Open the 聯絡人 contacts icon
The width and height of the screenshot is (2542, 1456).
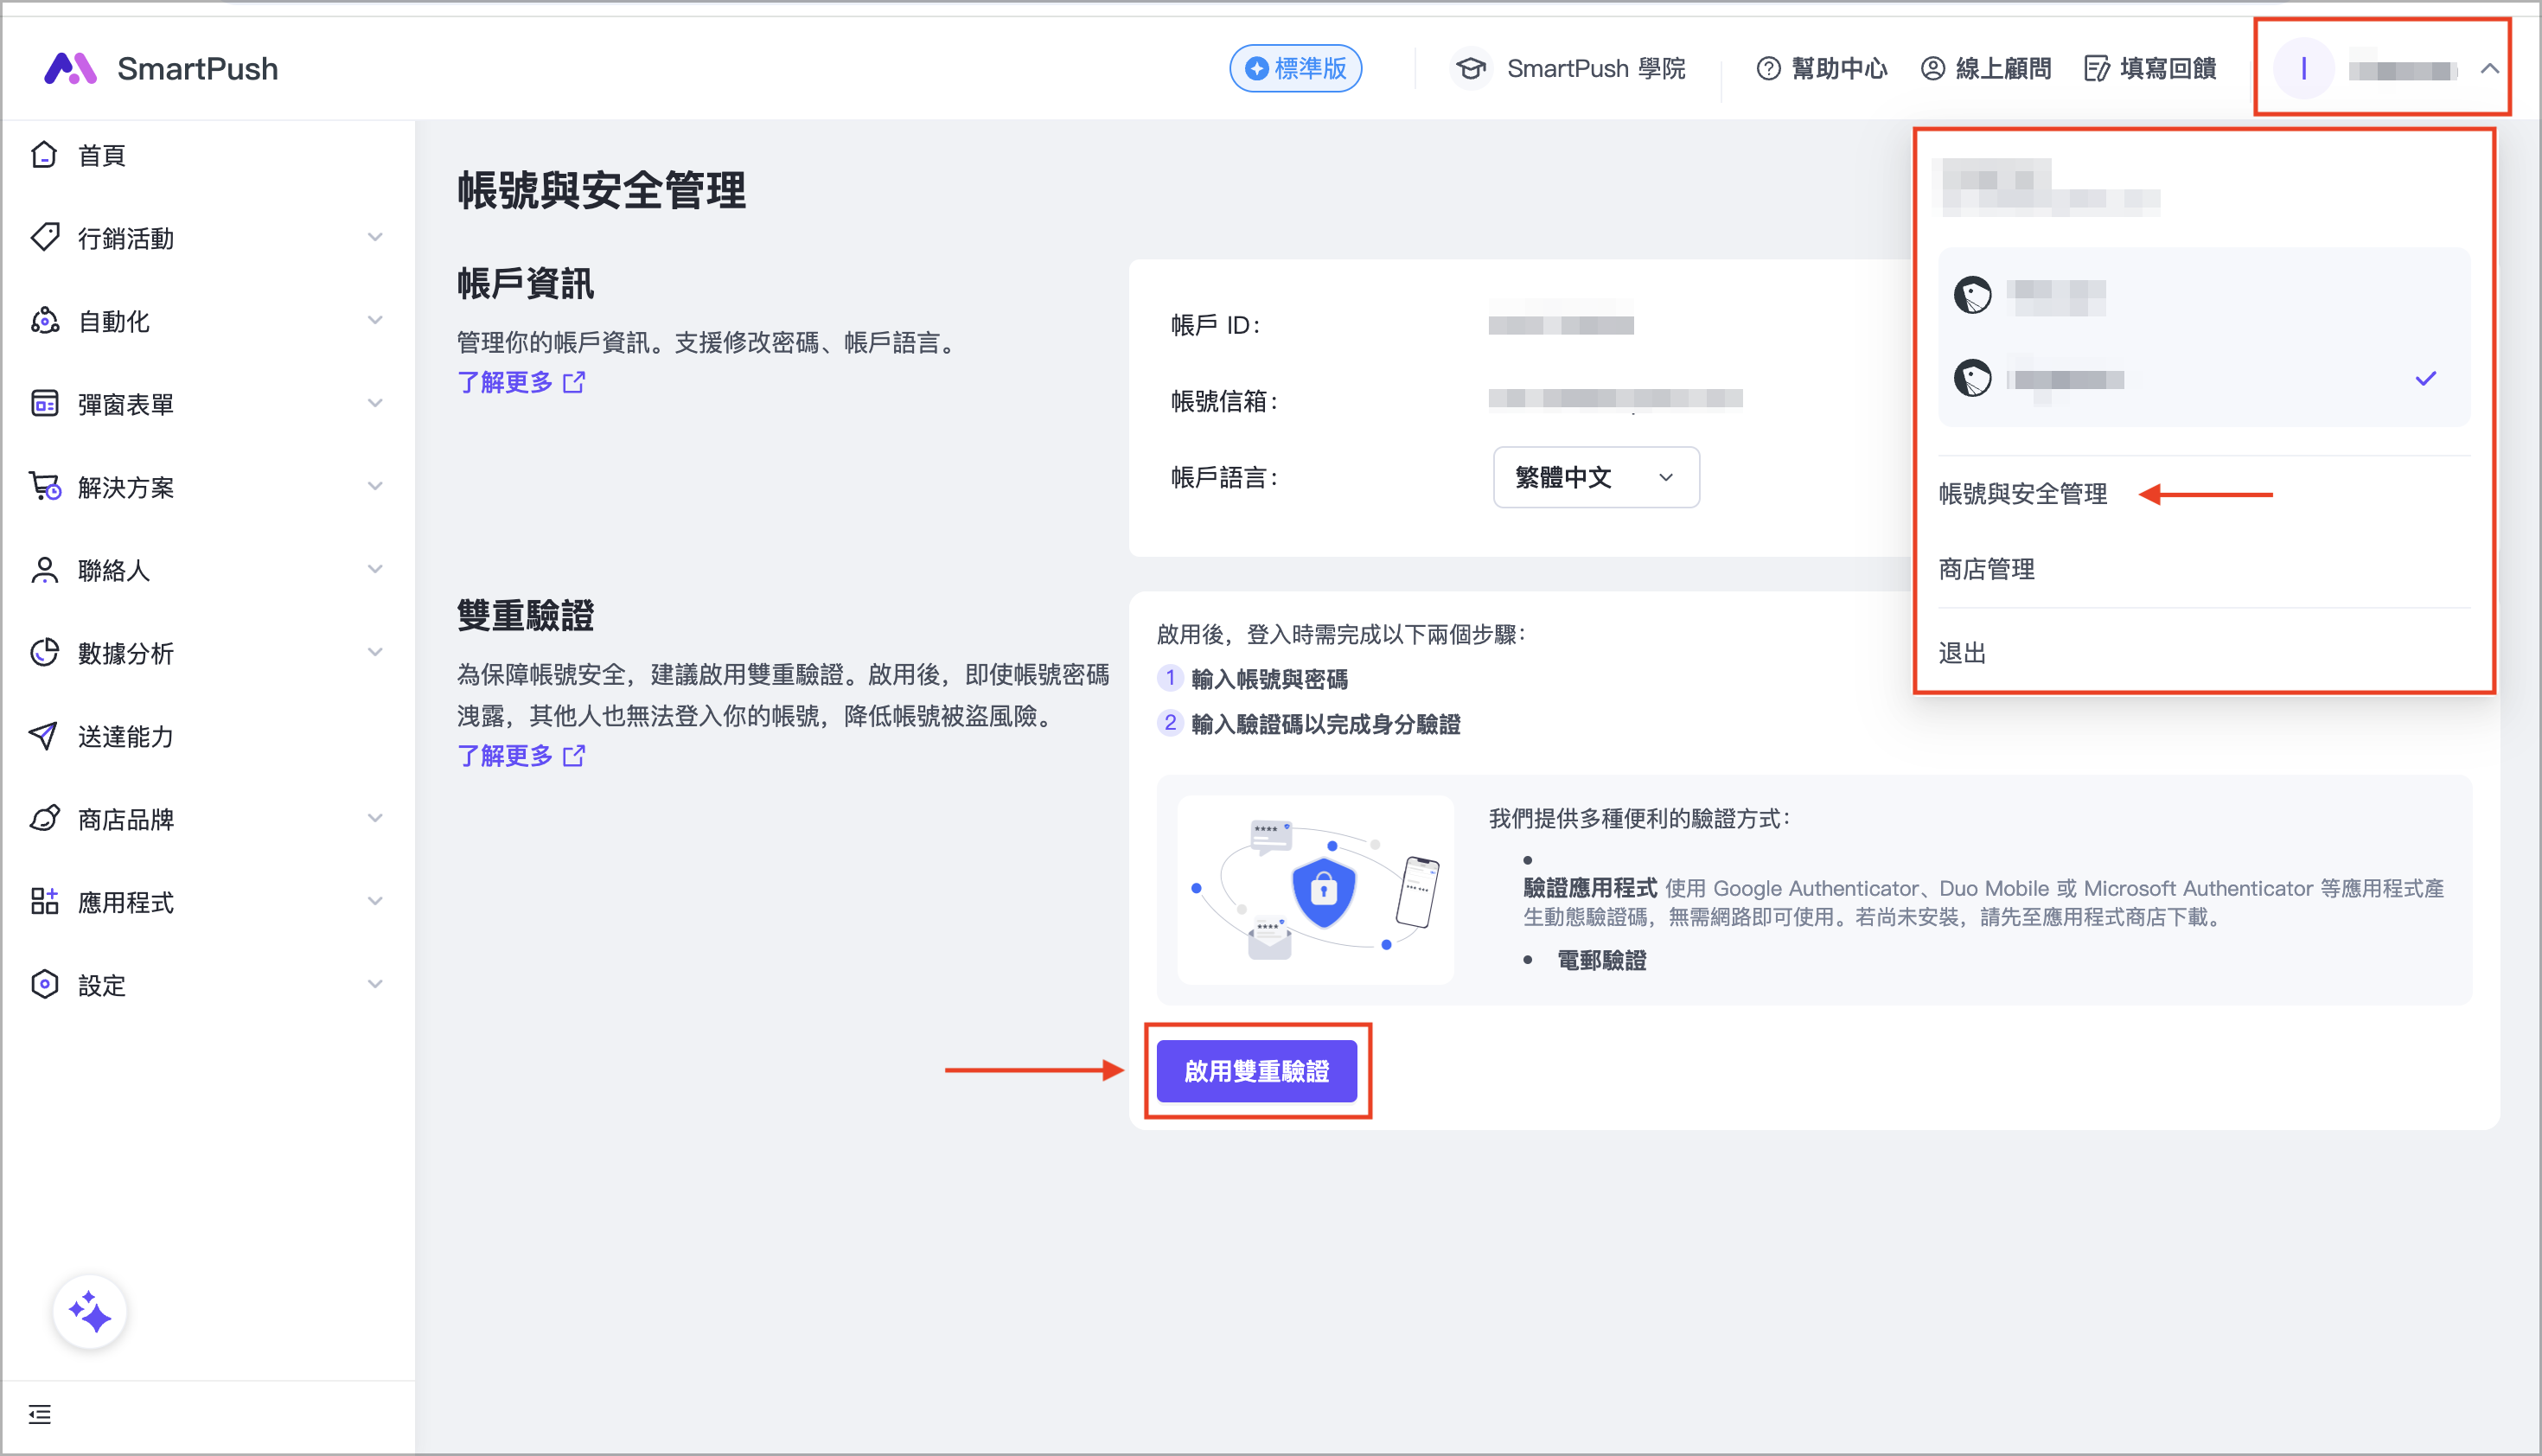[44, 569]
